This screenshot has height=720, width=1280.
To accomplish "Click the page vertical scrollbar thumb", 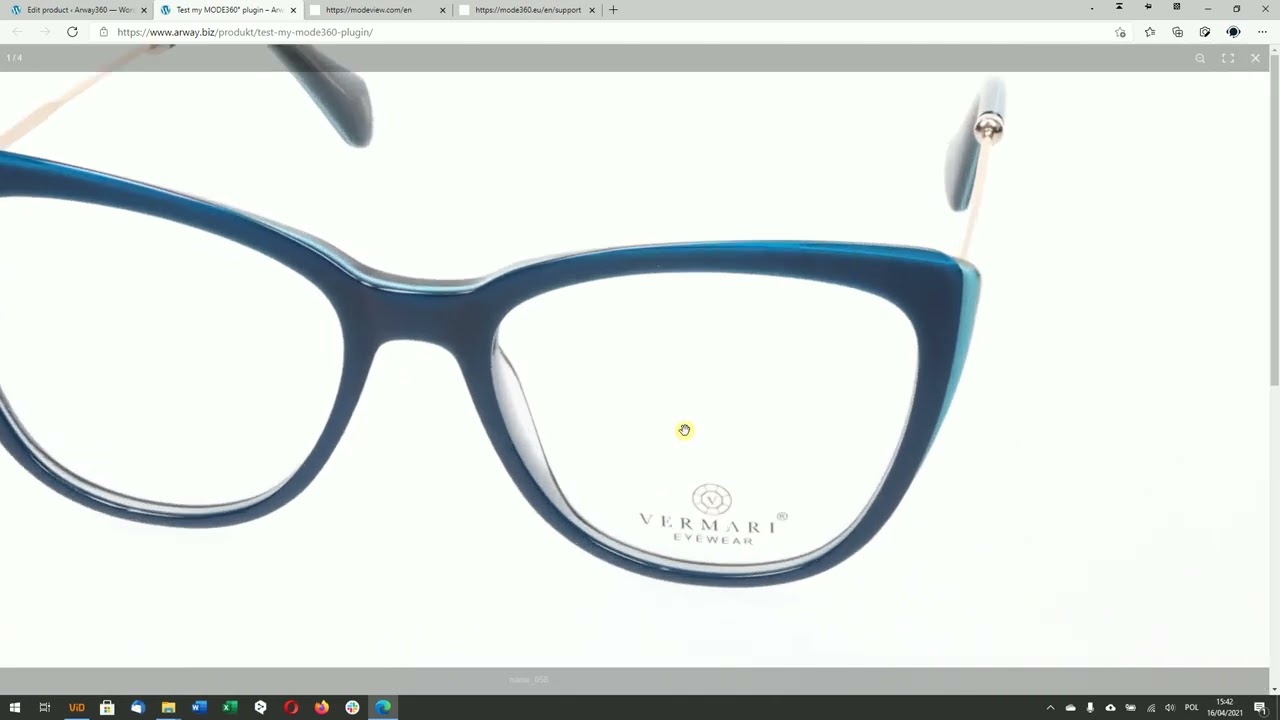I will (1274, 220).
